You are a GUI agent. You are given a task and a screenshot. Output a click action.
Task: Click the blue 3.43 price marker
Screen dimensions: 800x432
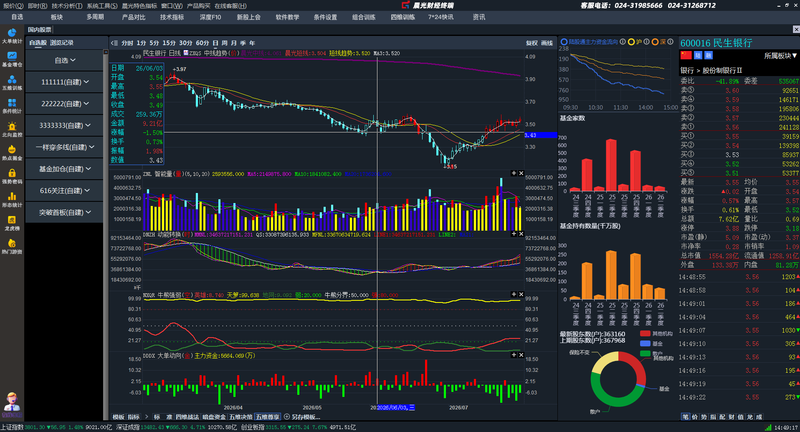point(540,135)
